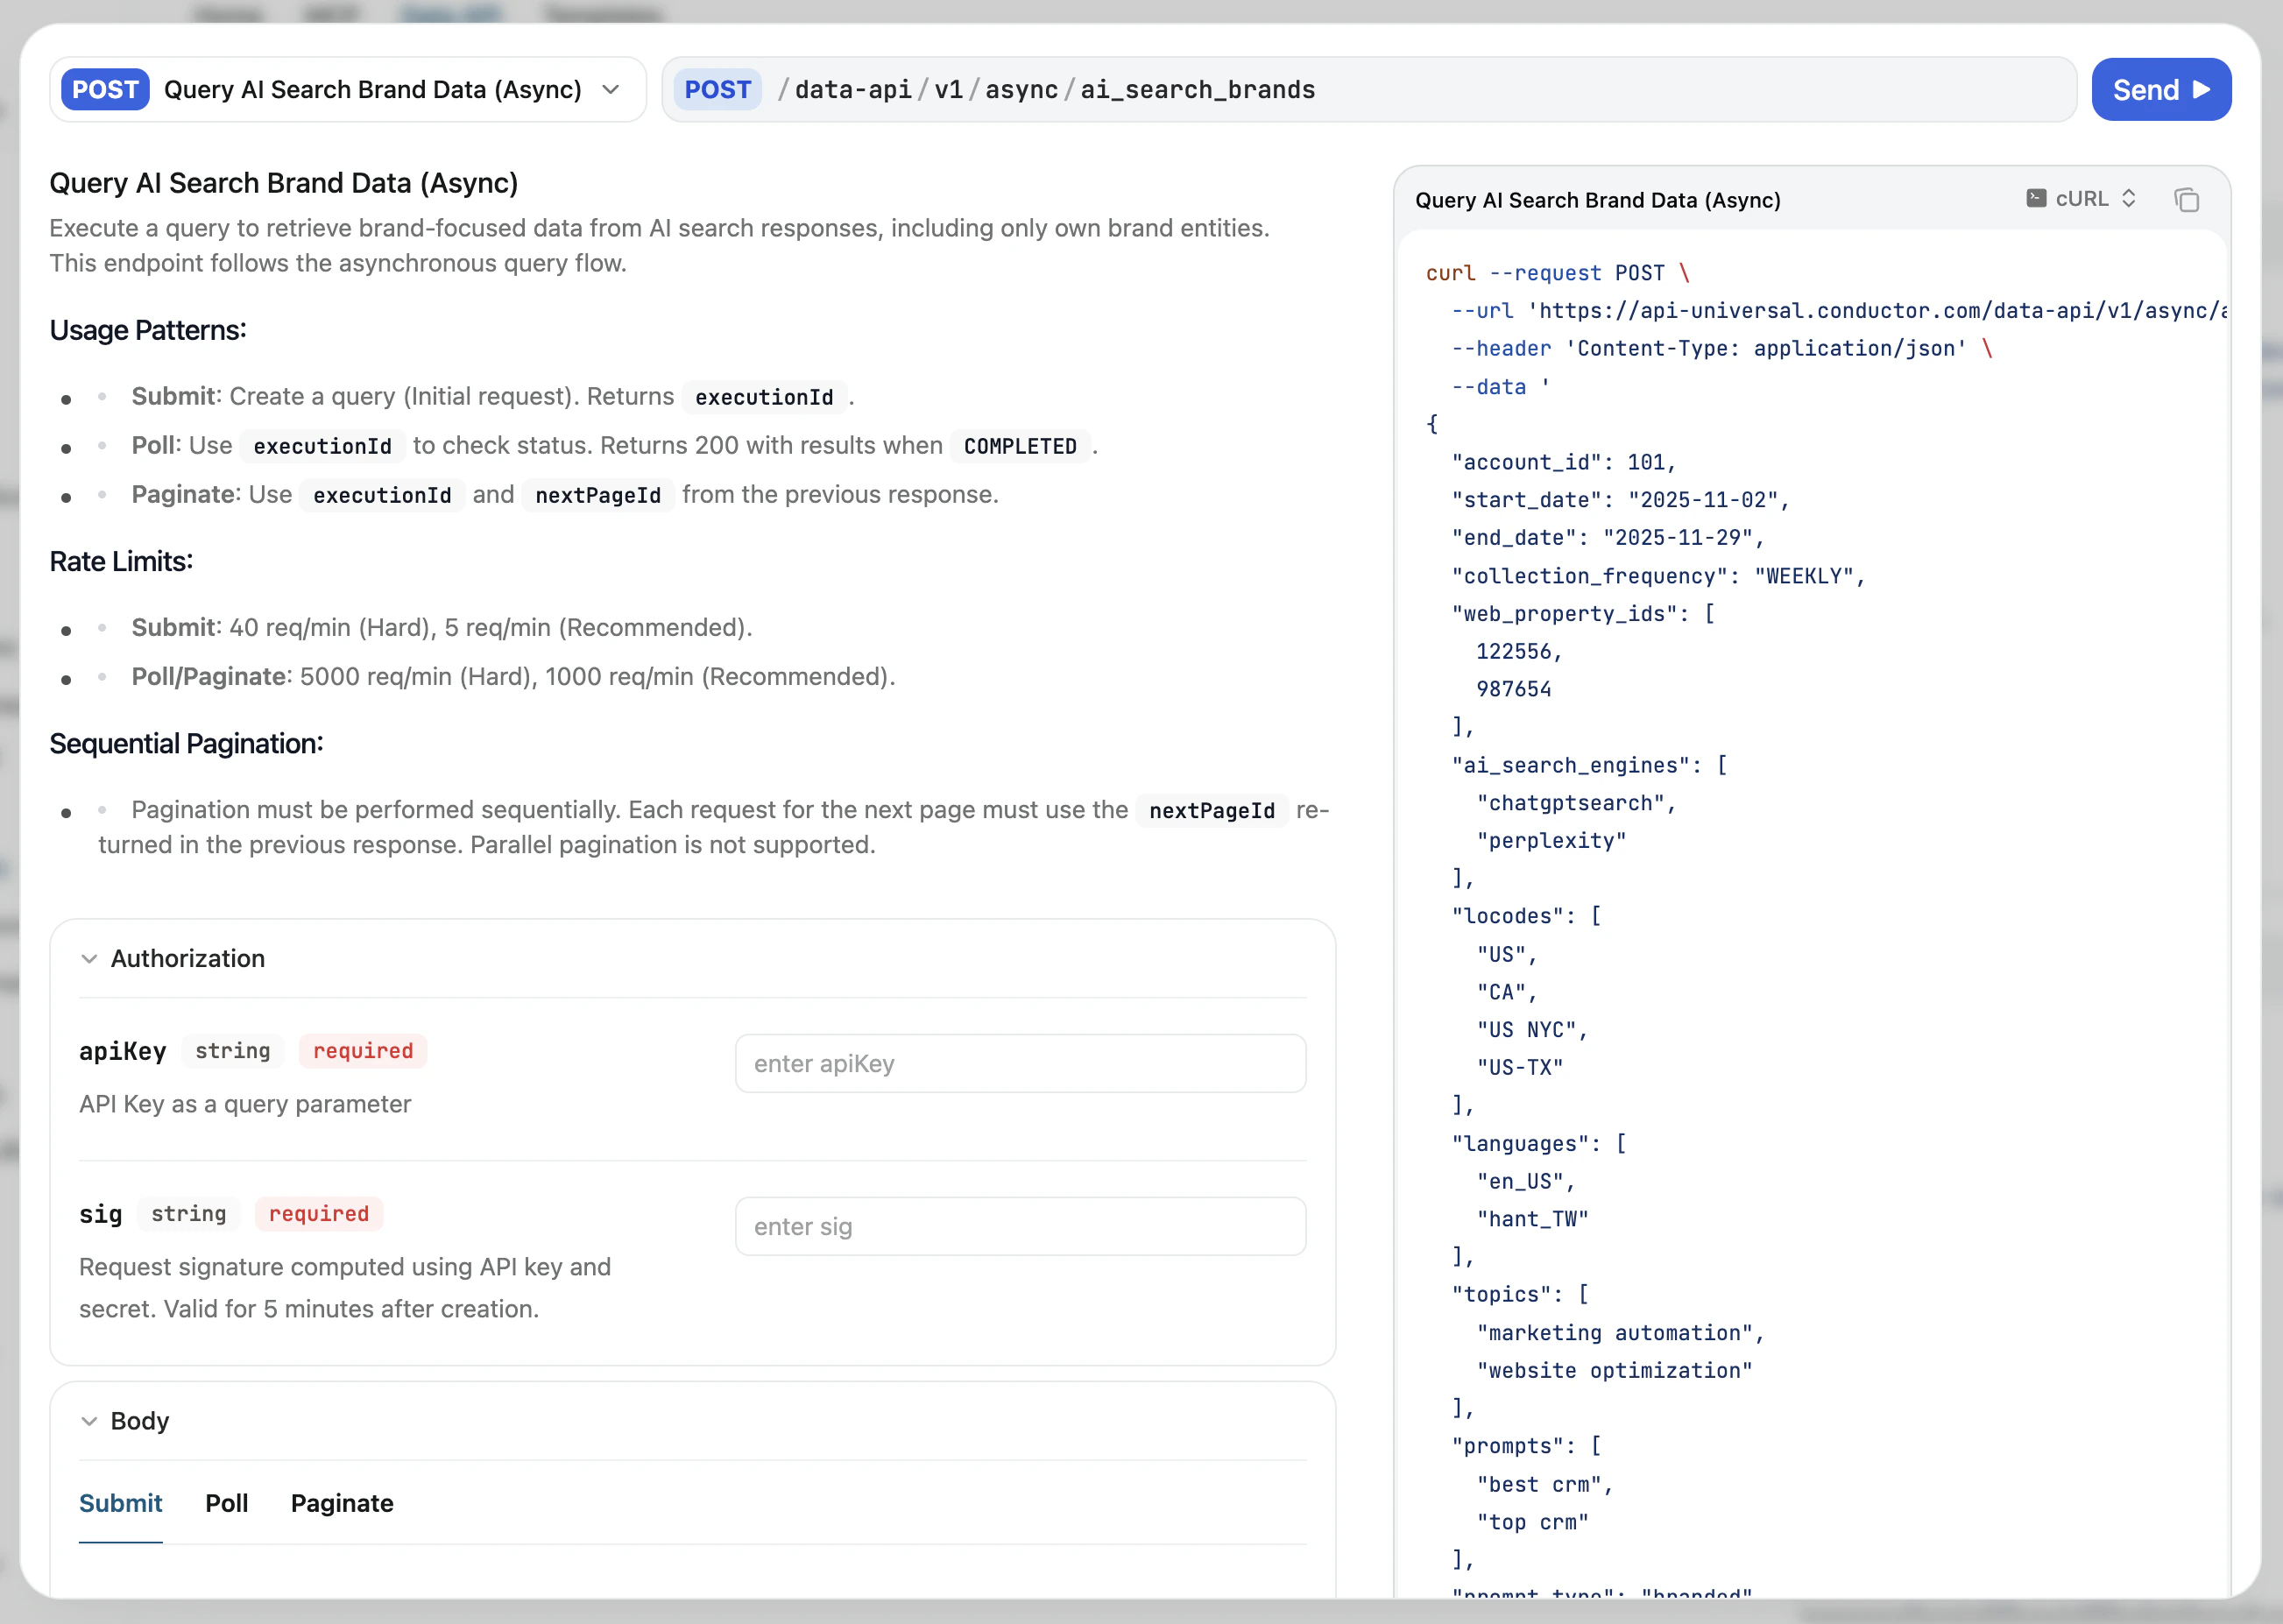Collapse the Body section
This screenshot has width=2283, height=1624.
(x=125, y=1421)
